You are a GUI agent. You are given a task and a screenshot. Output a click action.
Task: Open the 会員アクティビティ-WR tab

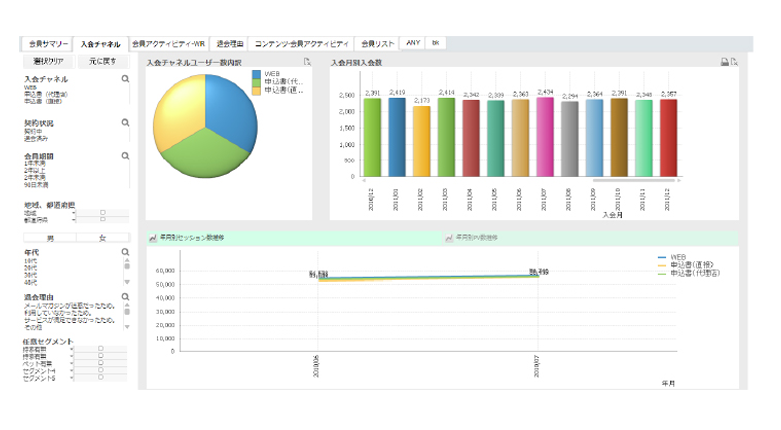[168, 44]
